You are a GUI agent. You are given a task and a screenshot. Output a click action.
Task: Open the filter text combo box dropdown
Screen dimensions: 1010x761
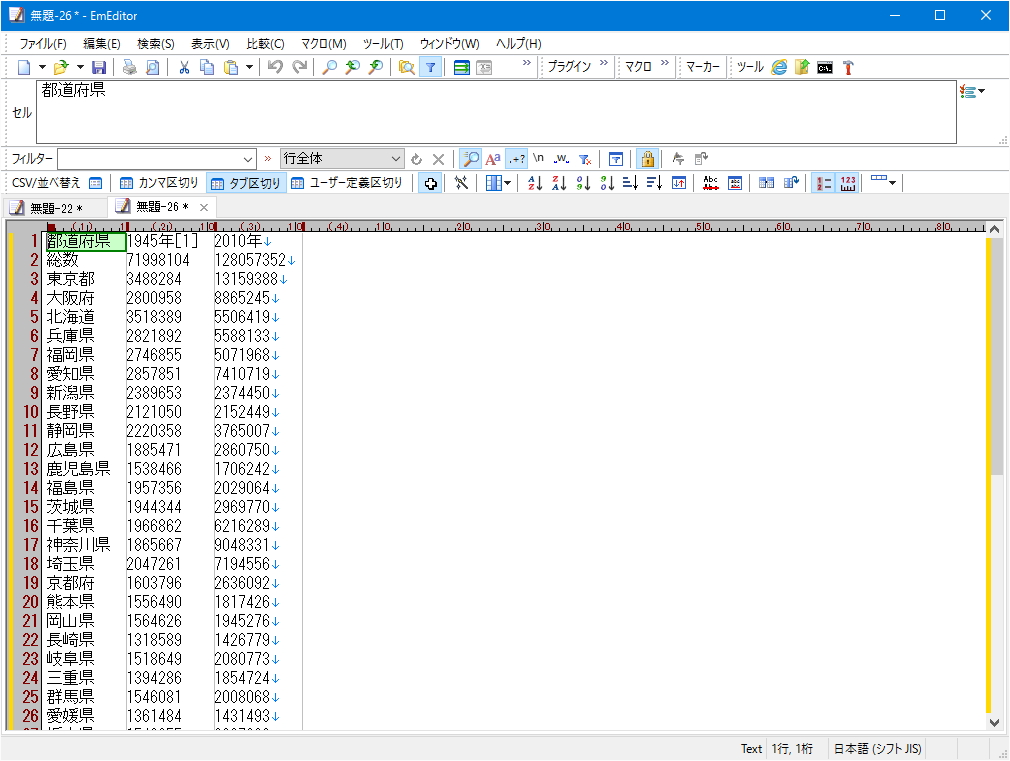pos(248,159)
